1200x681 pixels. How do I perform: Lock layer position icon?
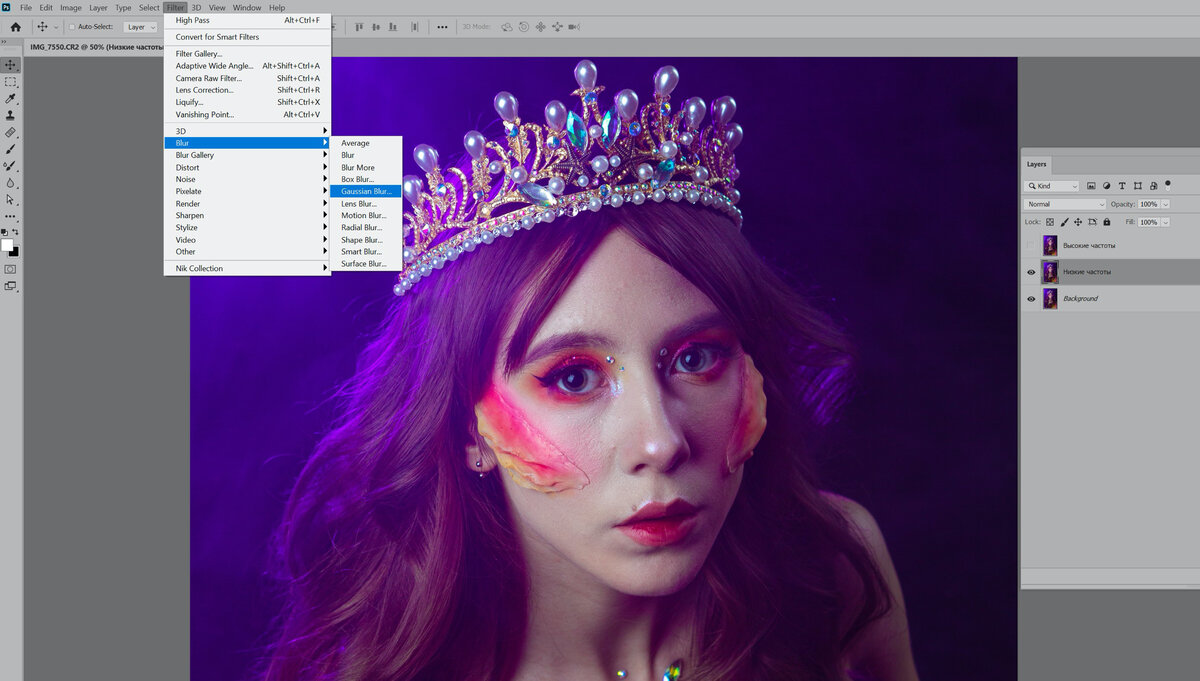[x=1078, y=222]
